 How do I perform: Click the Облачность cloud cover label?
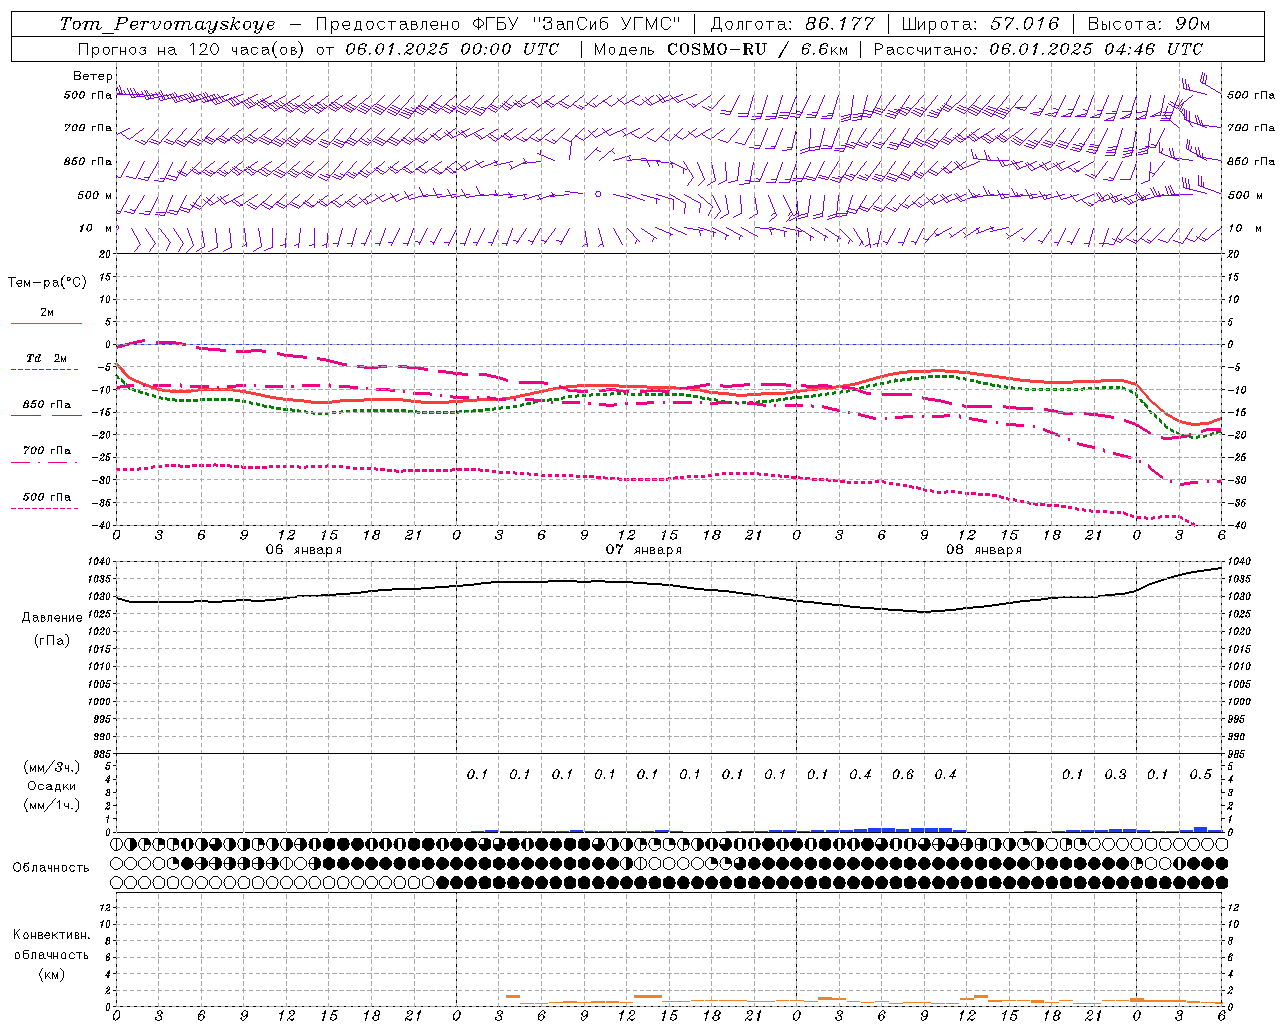[51, 868]
